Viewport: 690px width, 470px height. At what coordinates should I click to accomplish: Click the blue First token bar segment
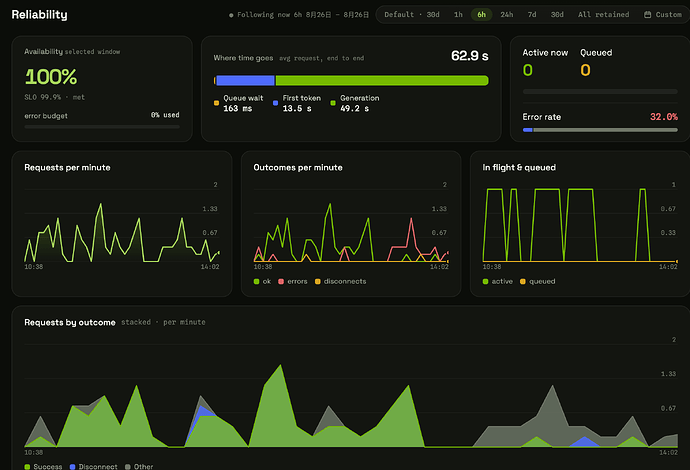click(245, 81)
